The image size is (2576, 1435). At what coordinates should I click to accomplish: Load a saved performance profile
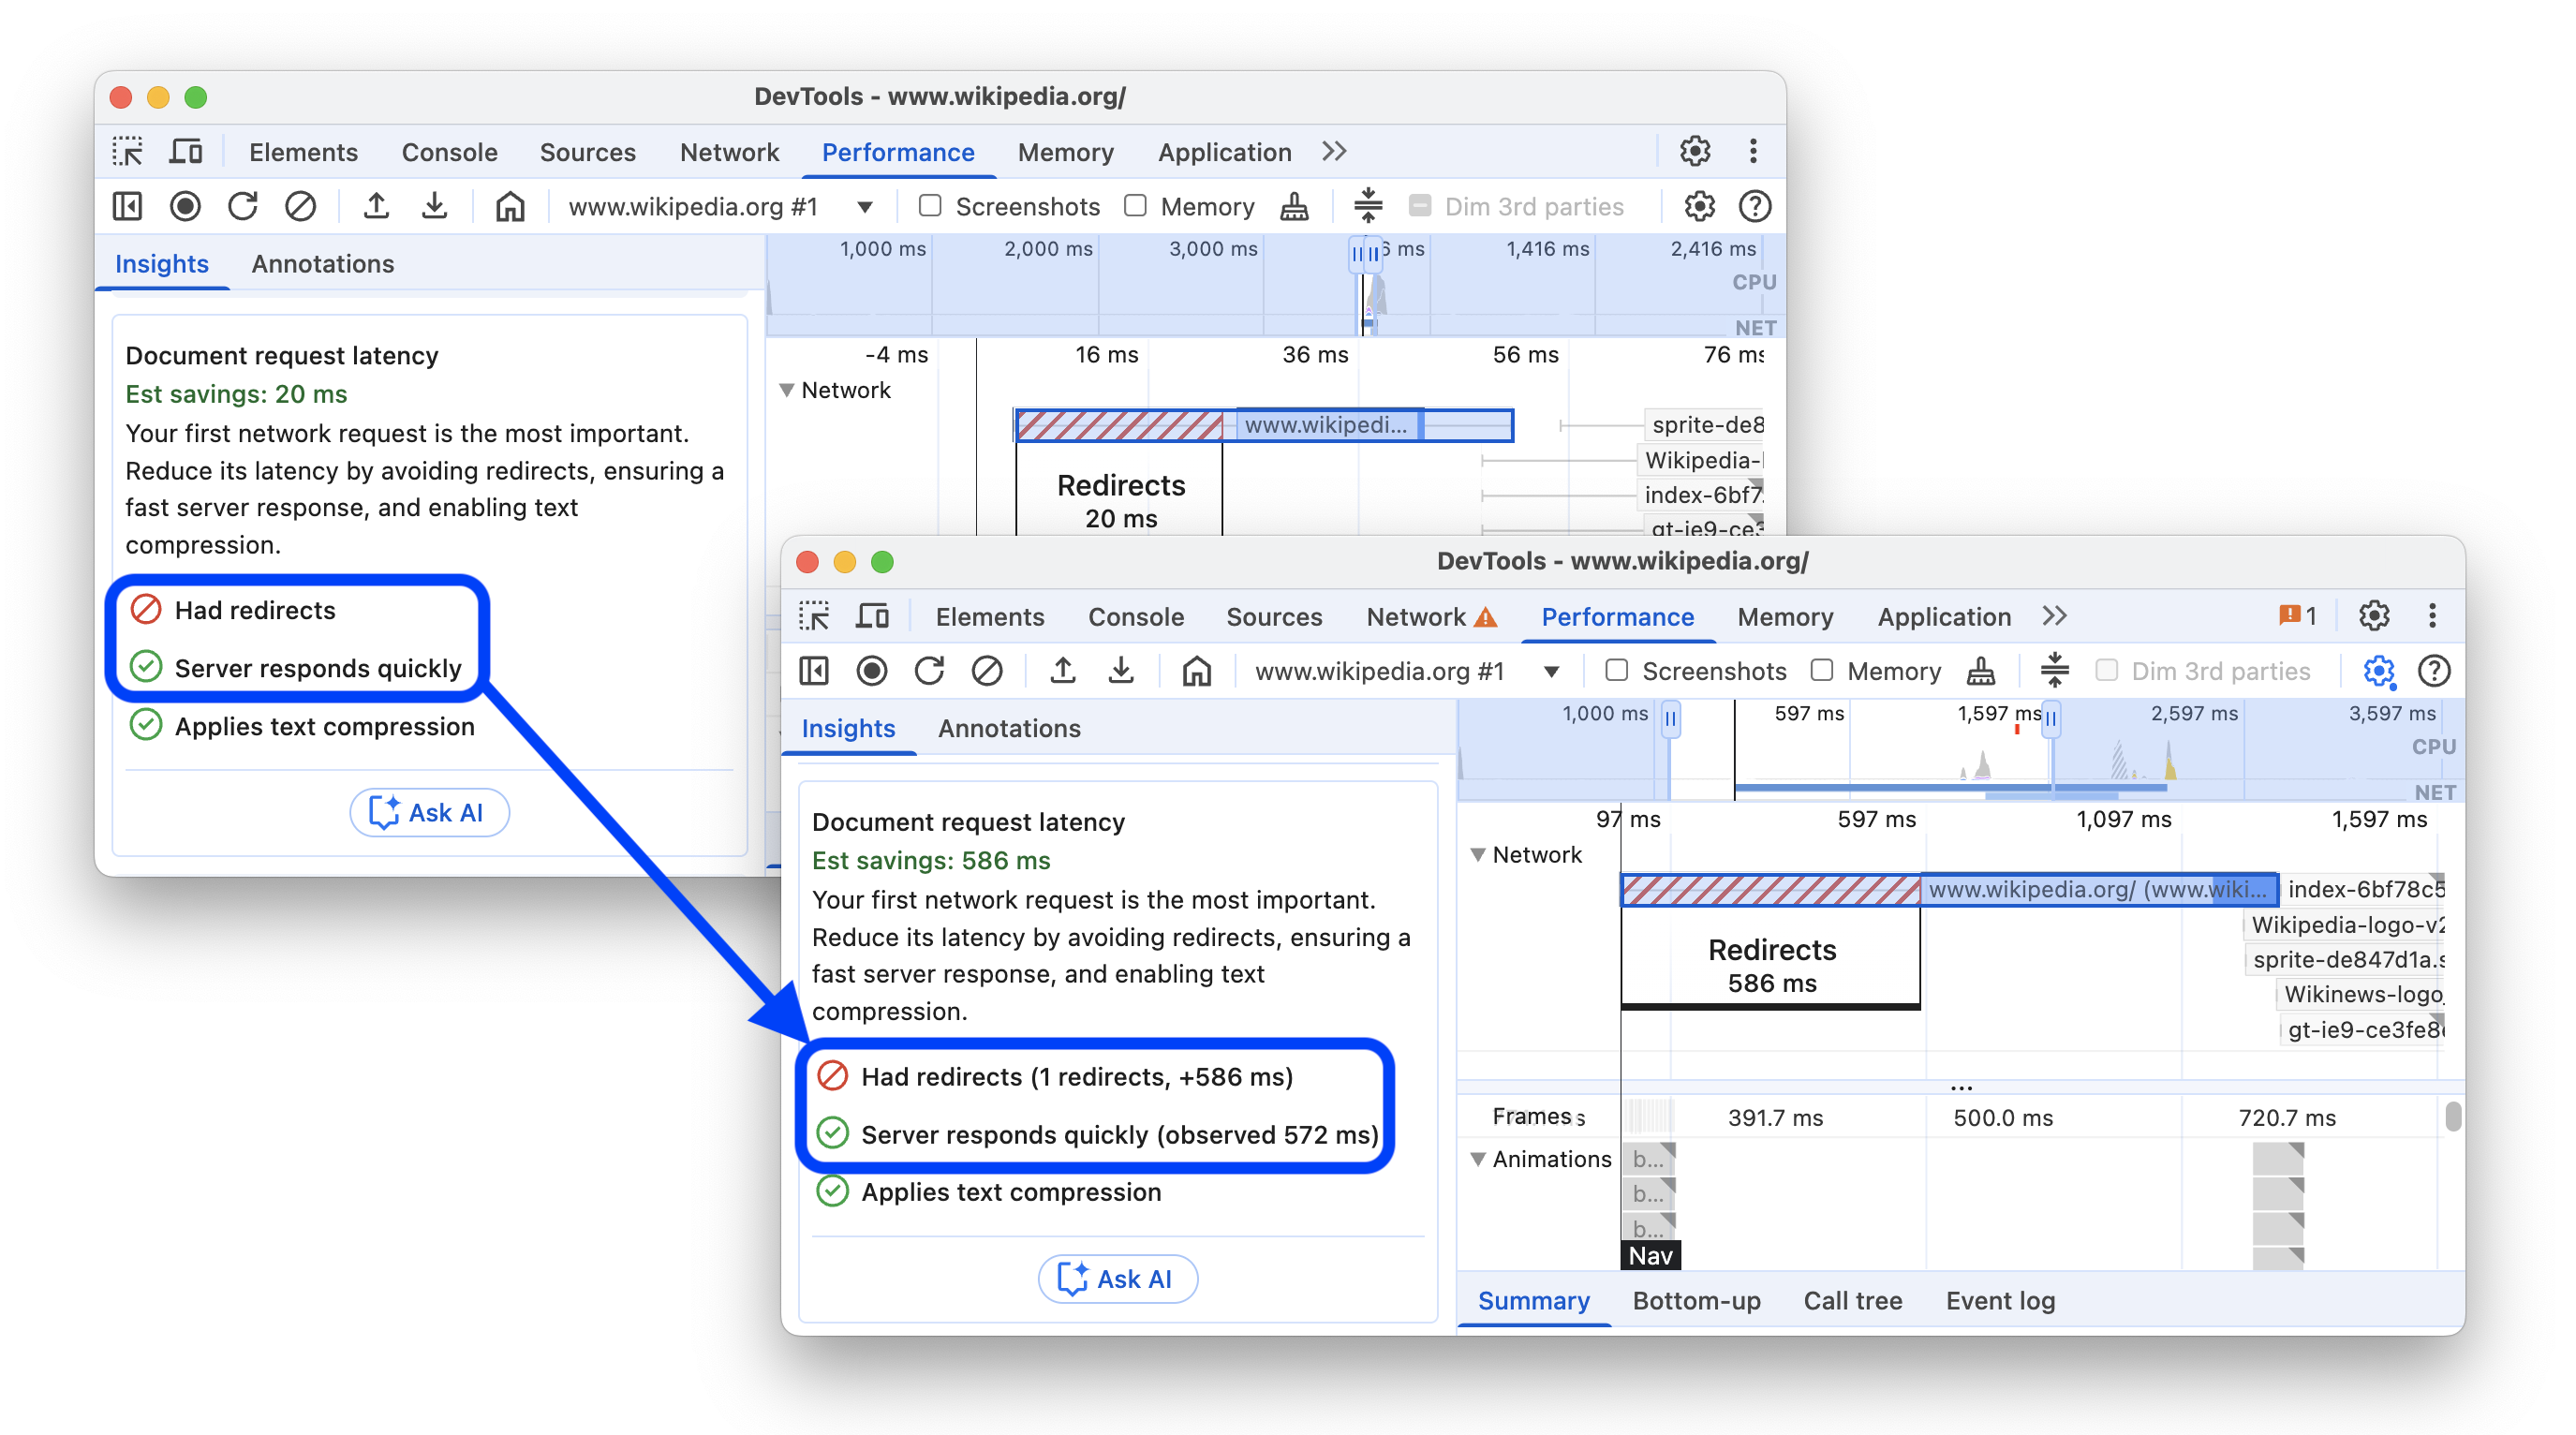(x=1063, y=671)
